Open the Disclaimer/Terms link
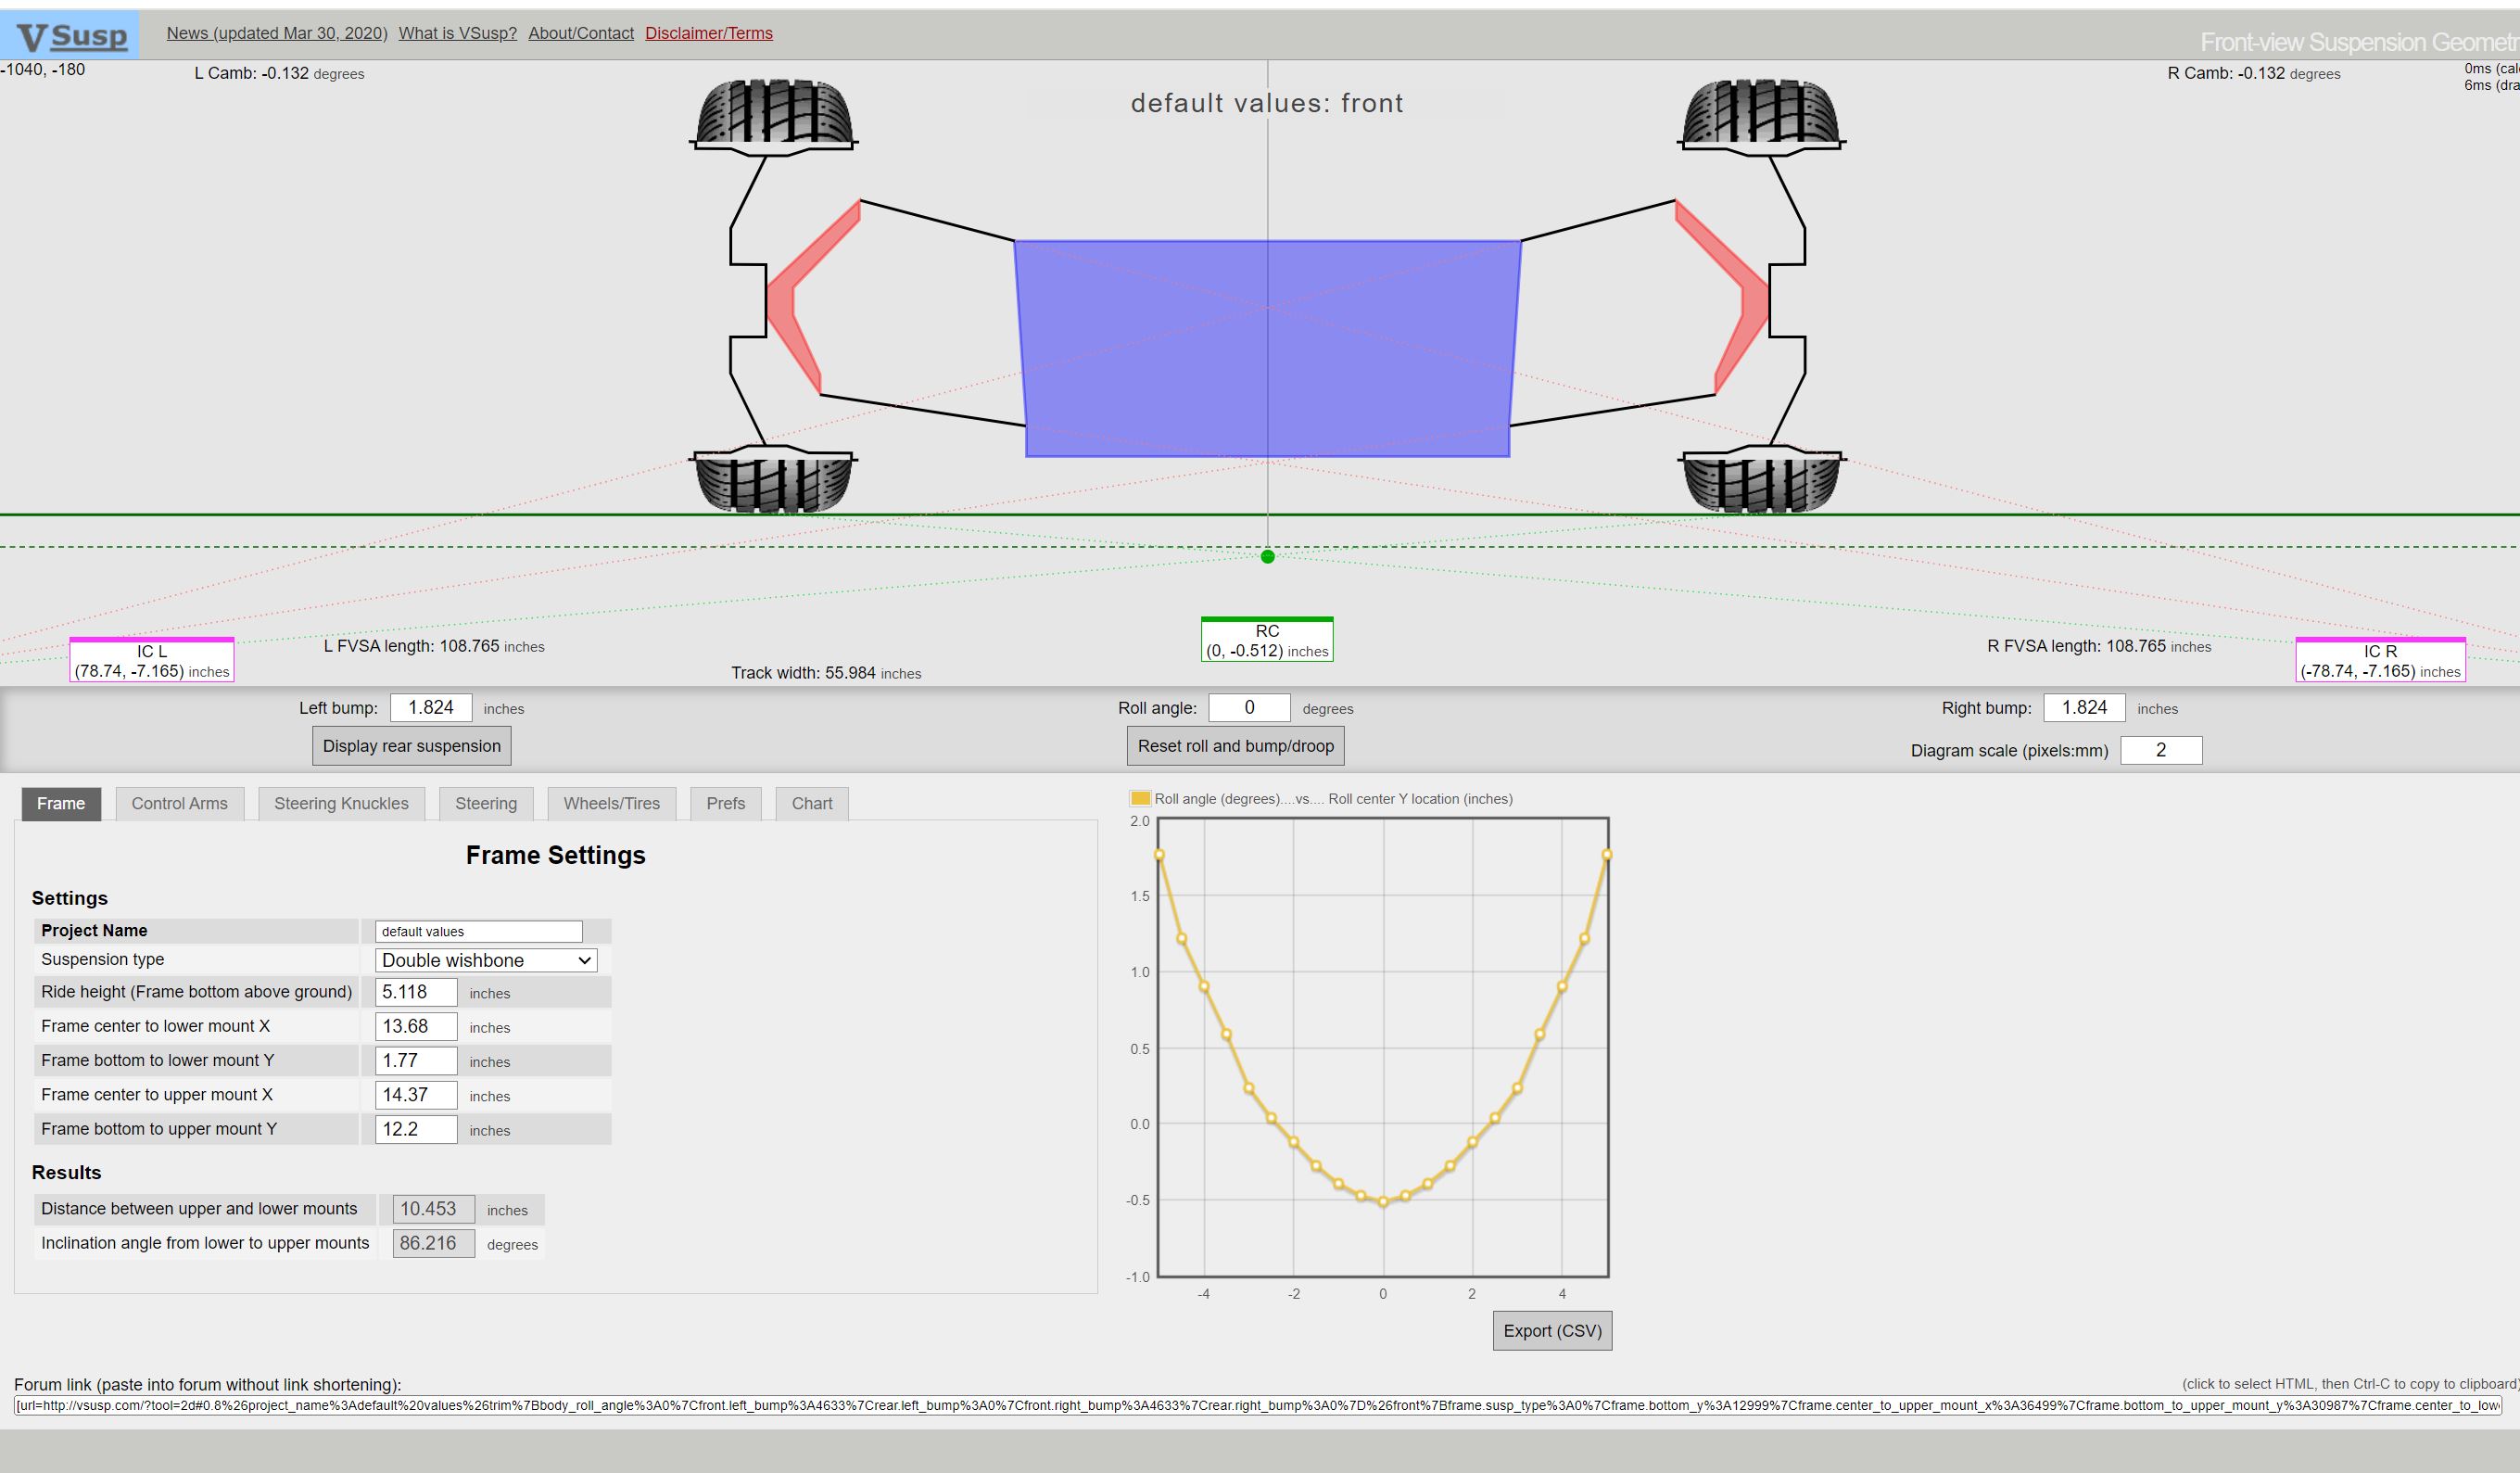This screenshot has width=2520, height=1473. pos(708,33)
